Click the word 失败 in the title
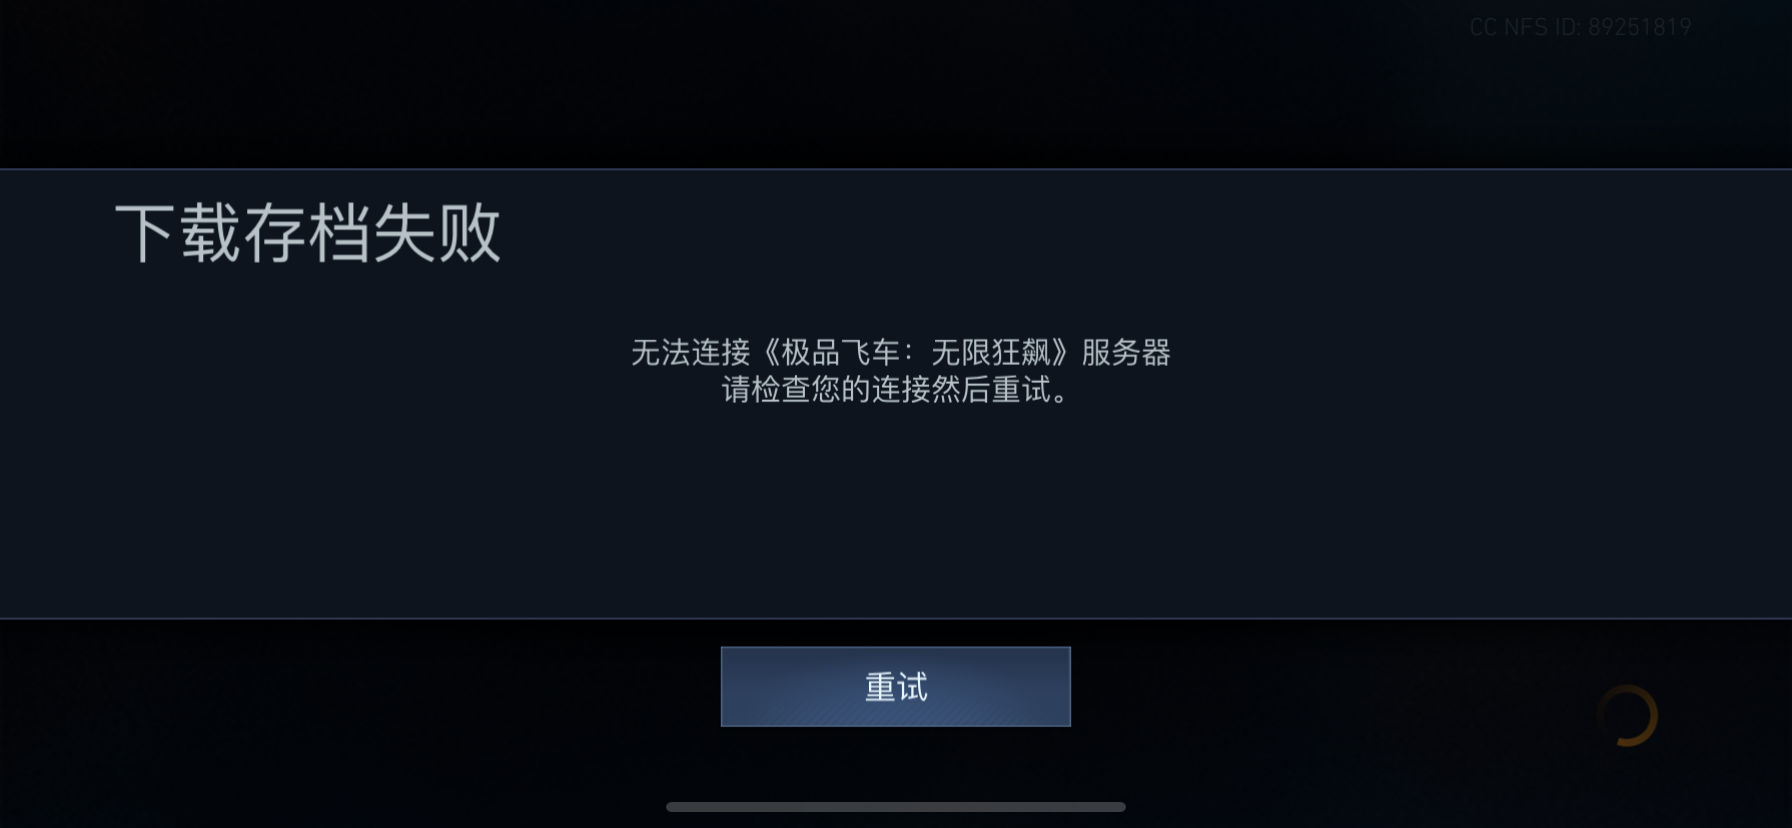Viewport: 1792px width, 828px height. click(437, 233)
